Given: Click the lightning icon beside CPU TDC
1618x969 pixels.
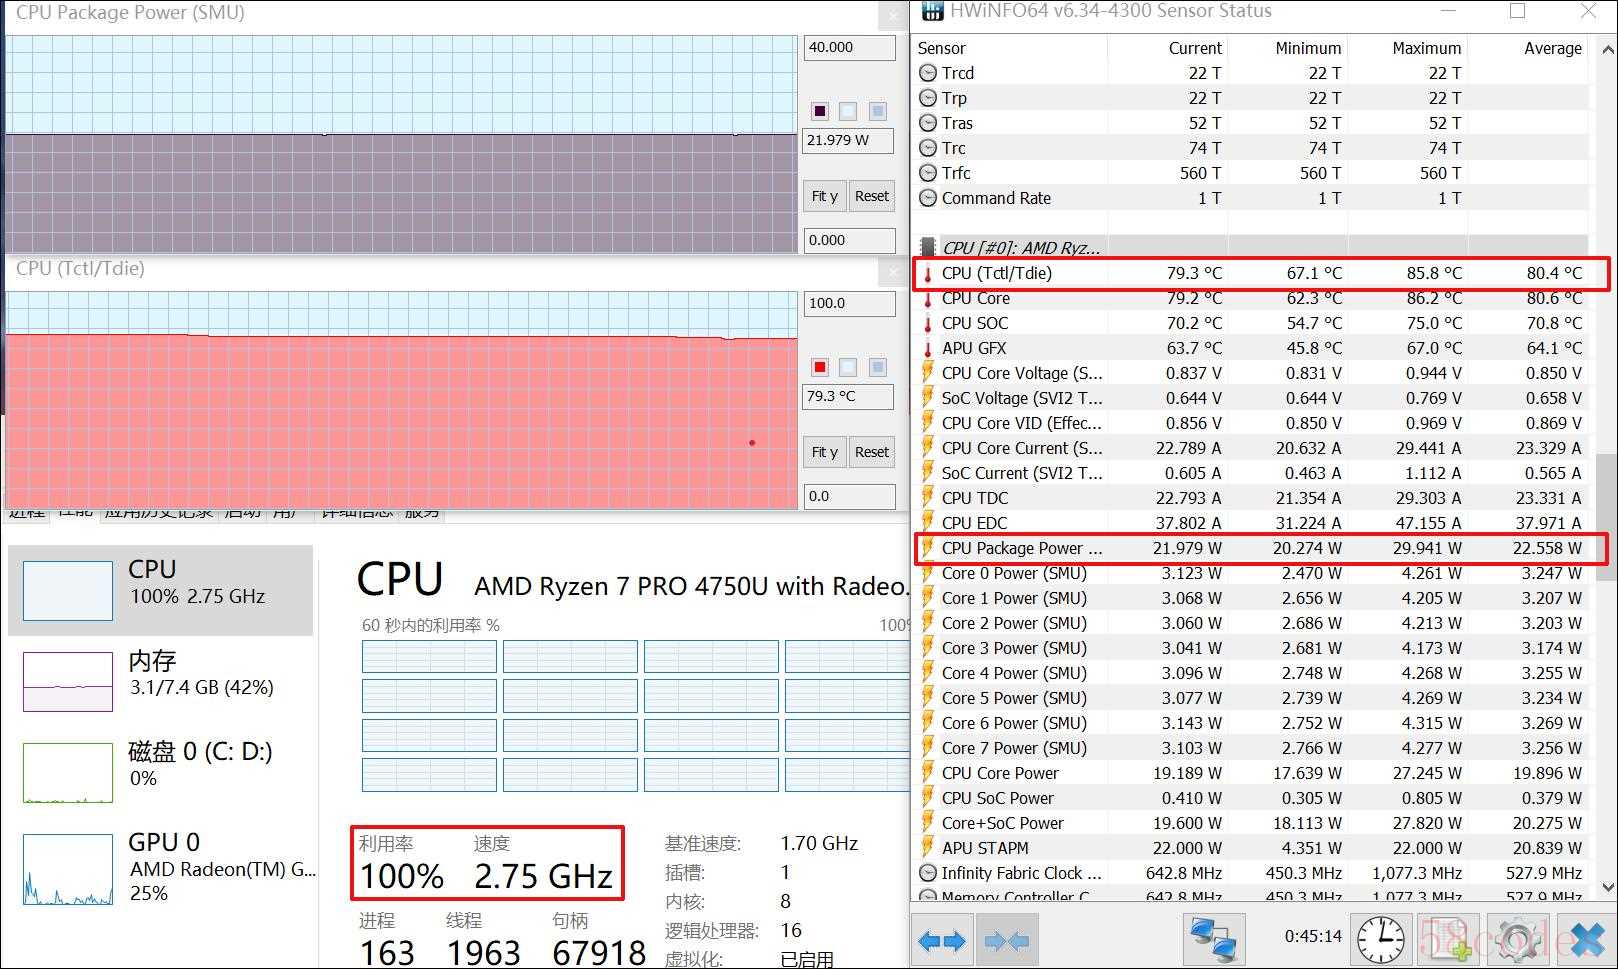Looking at the screenshot, I should pyautogui.click(x=928, y=498).
